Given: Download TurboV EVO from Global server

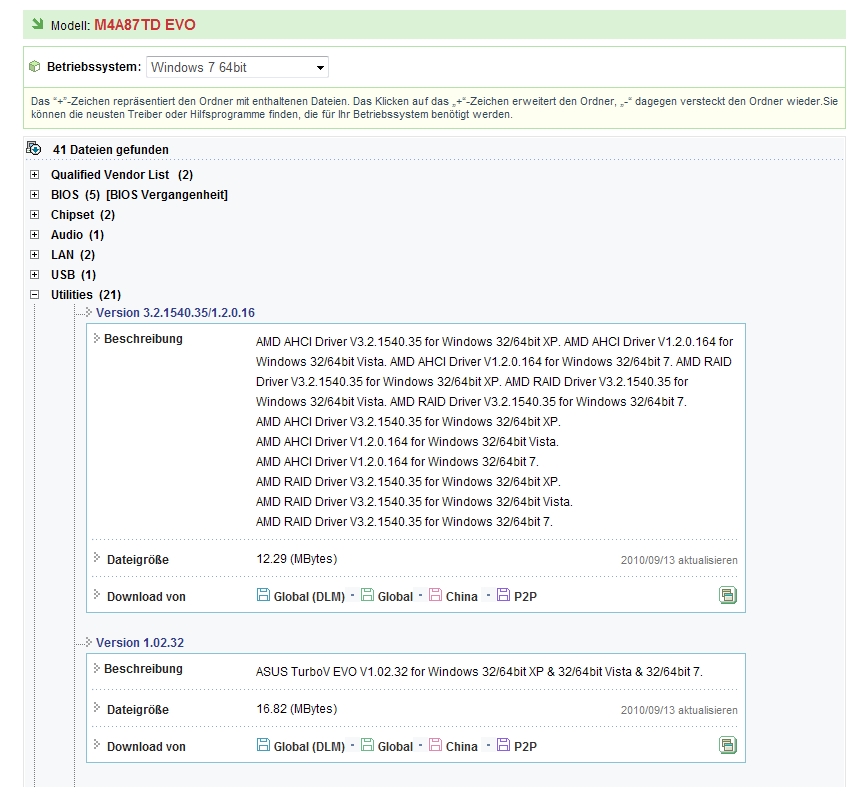Looking at the screenshot, I should click(x=395, y=747).
